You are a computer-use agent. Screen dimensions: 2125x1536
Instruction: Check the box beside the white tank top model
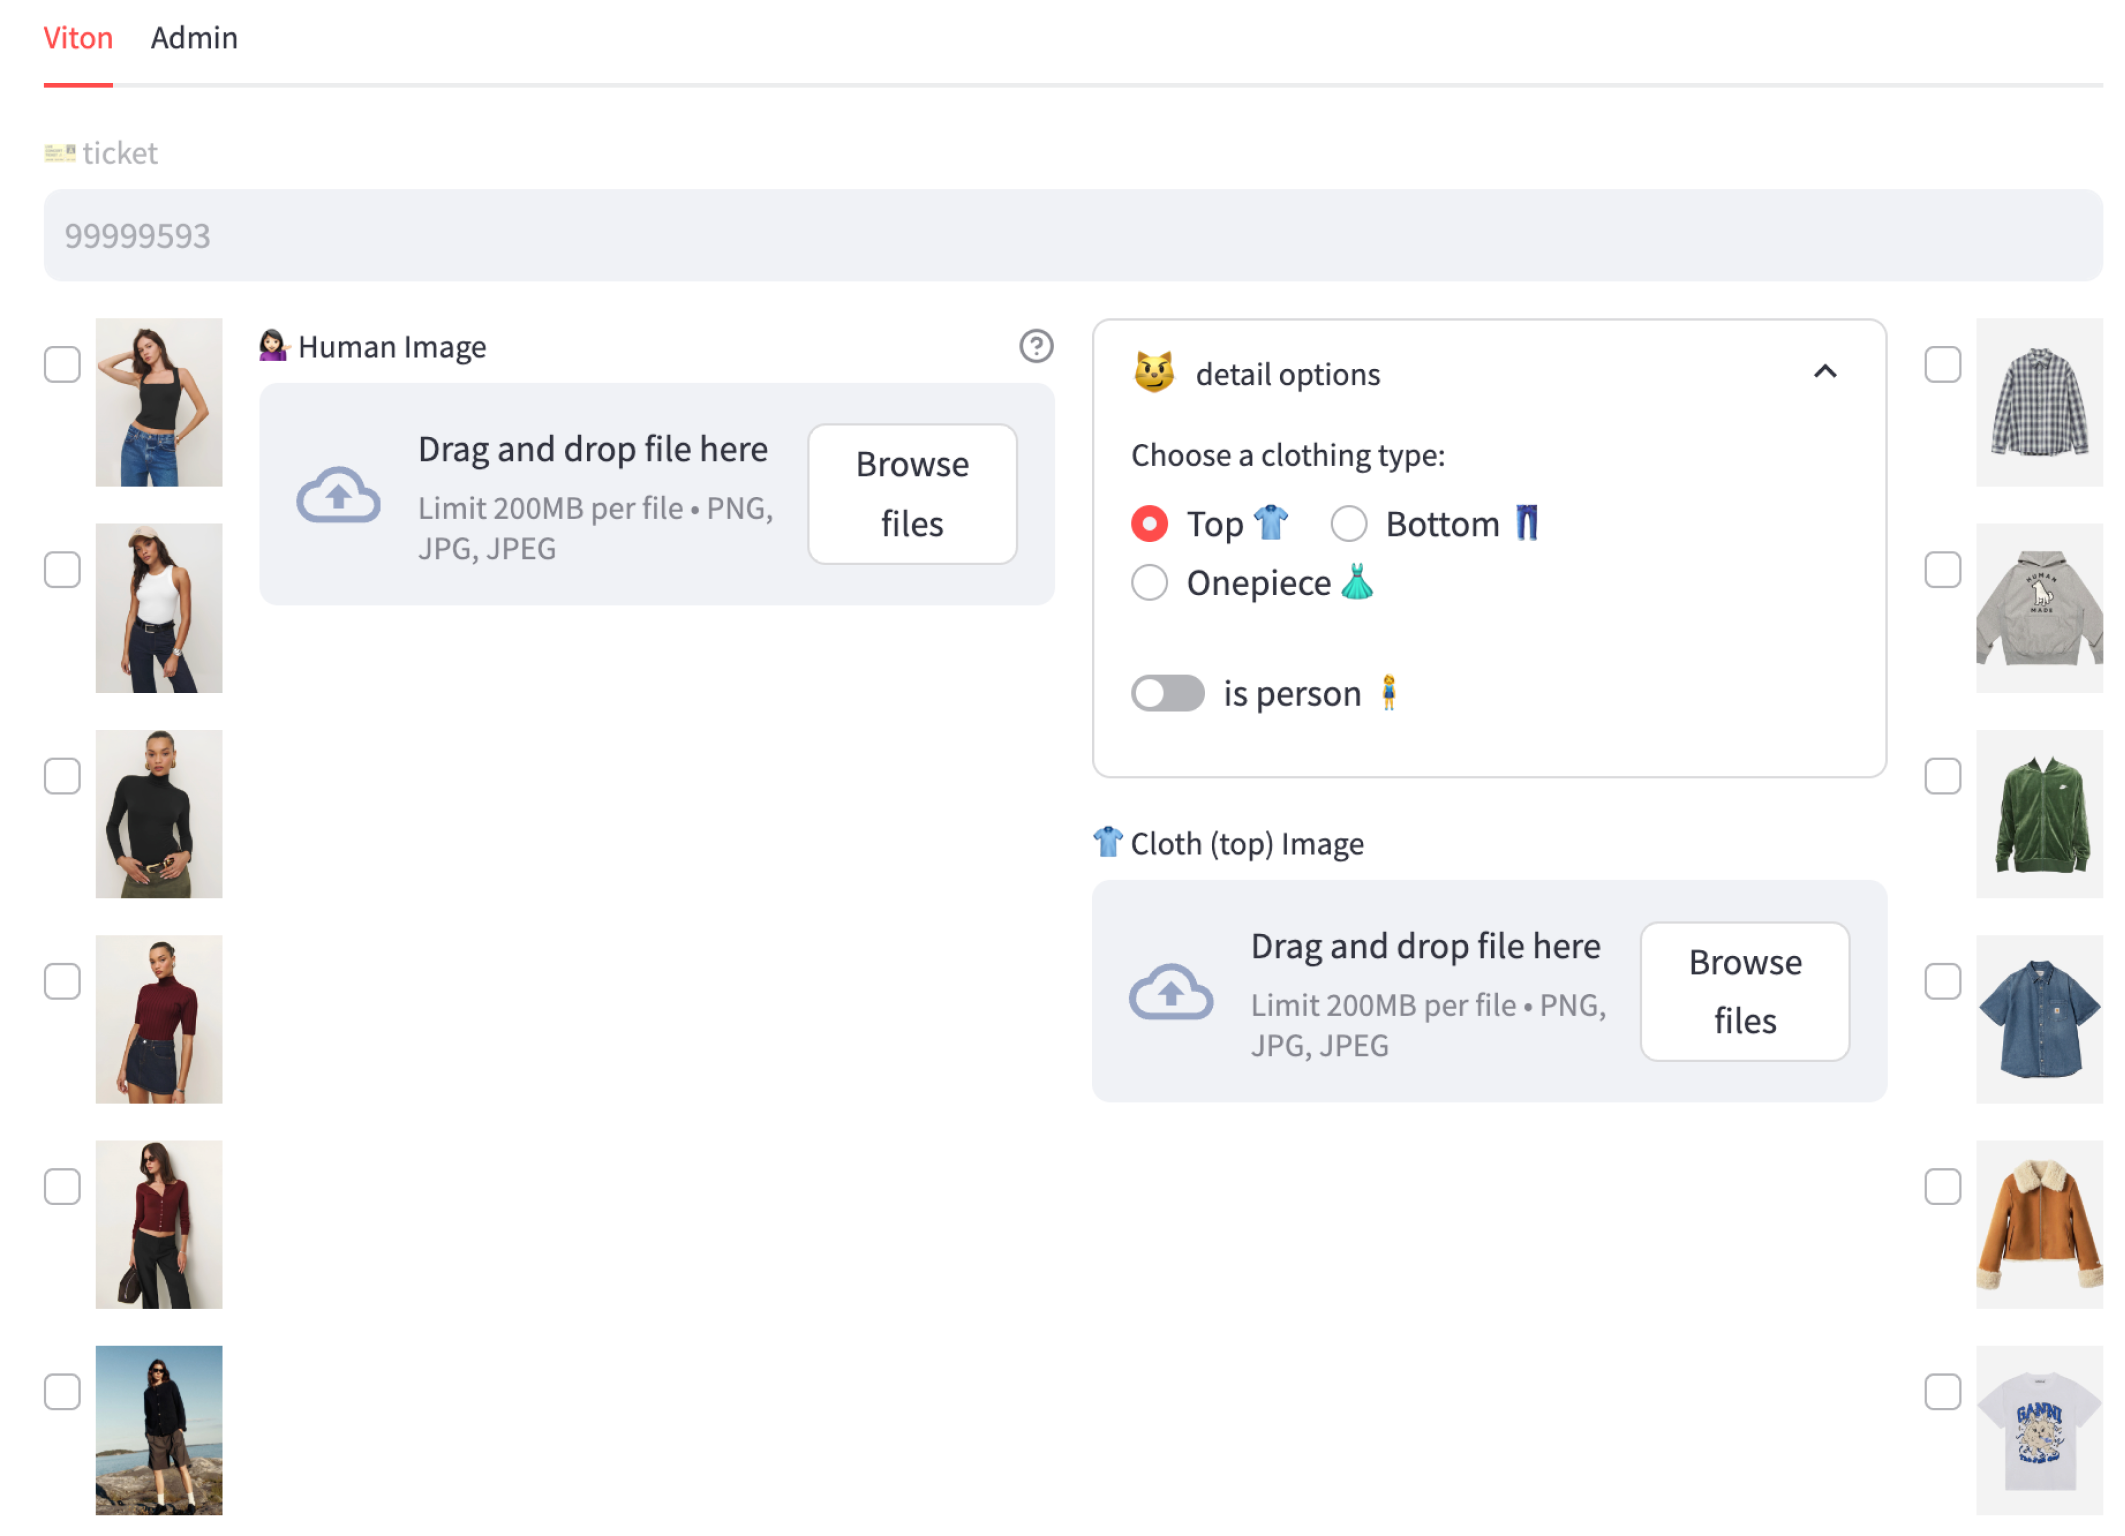pos(62,570)
